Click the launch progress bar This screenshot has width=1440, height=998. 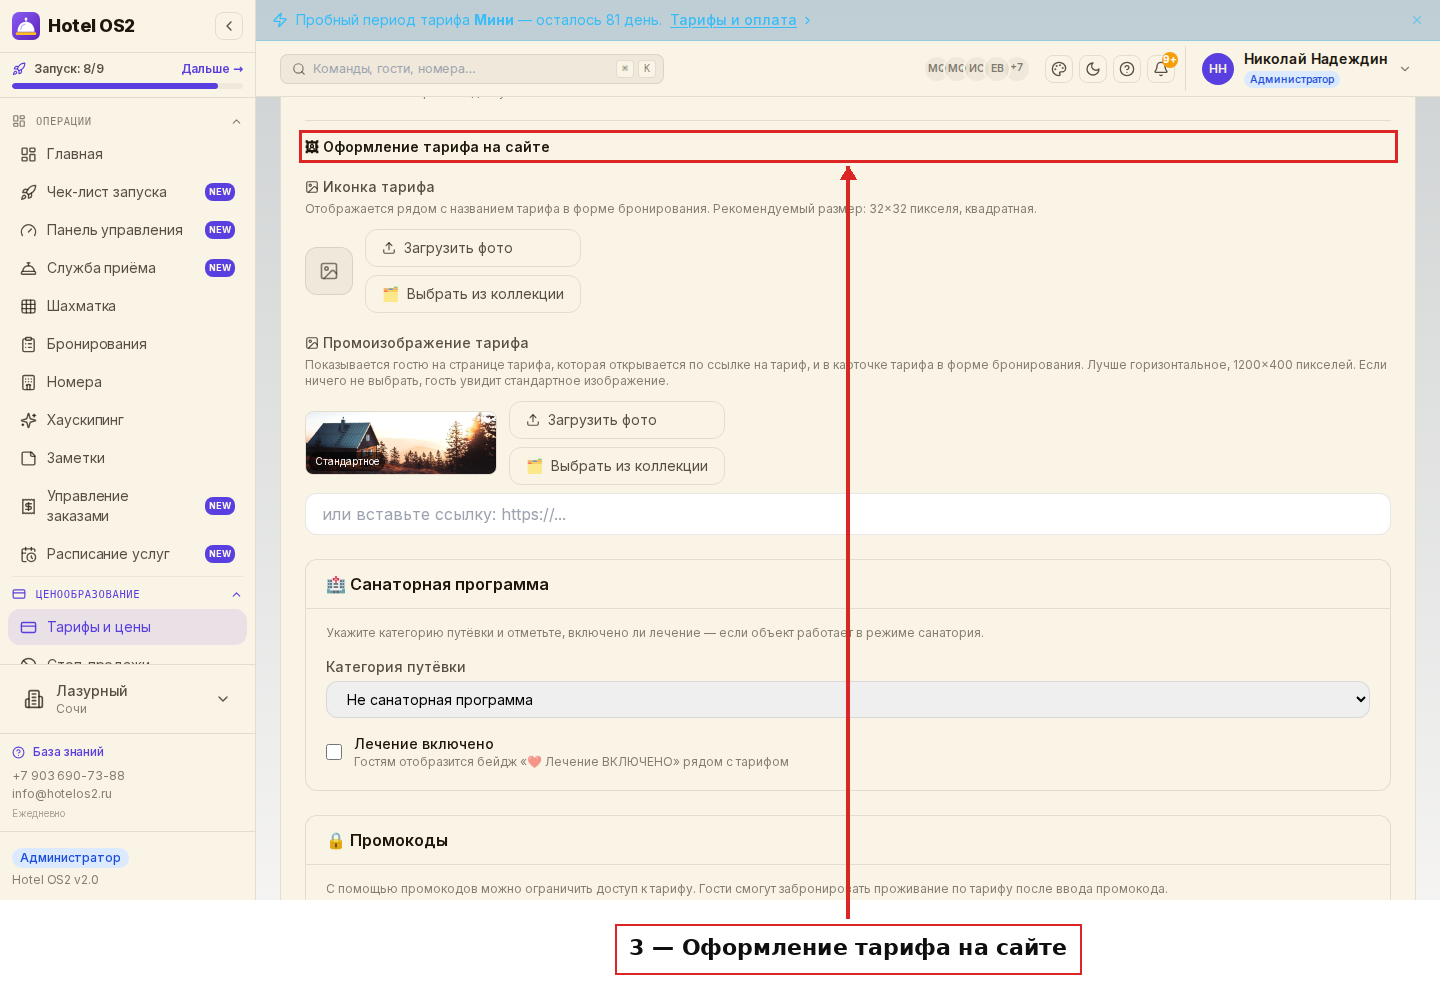pos(128,86)
